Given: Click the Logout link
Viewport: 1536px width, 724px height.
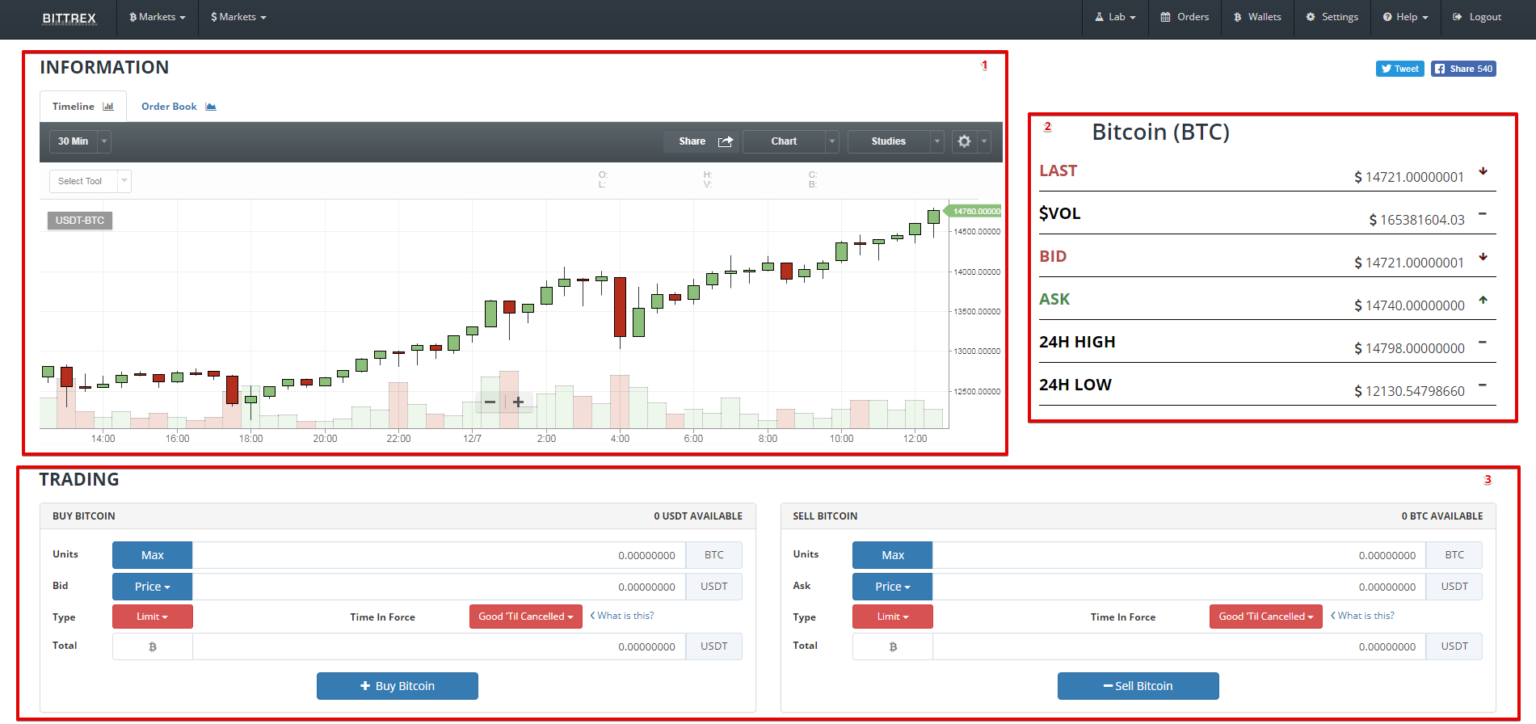Looking at the screenshot, I should pos(1477,17).
